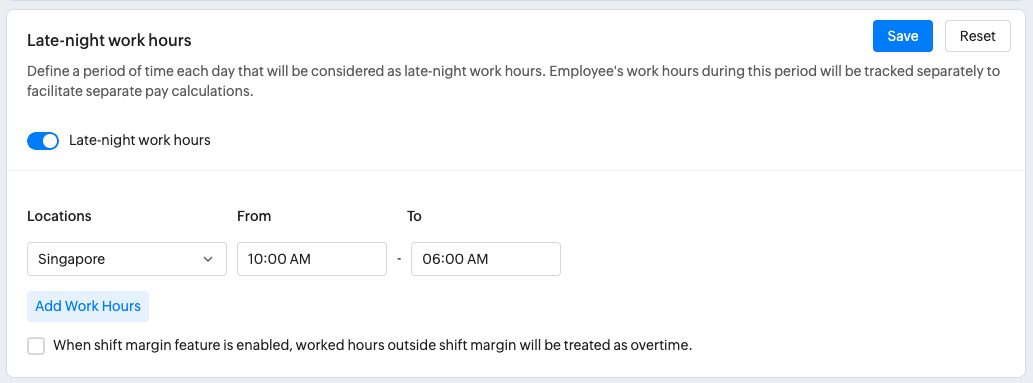Select the 'Singapore' text in Locations box

click(71, 259)
